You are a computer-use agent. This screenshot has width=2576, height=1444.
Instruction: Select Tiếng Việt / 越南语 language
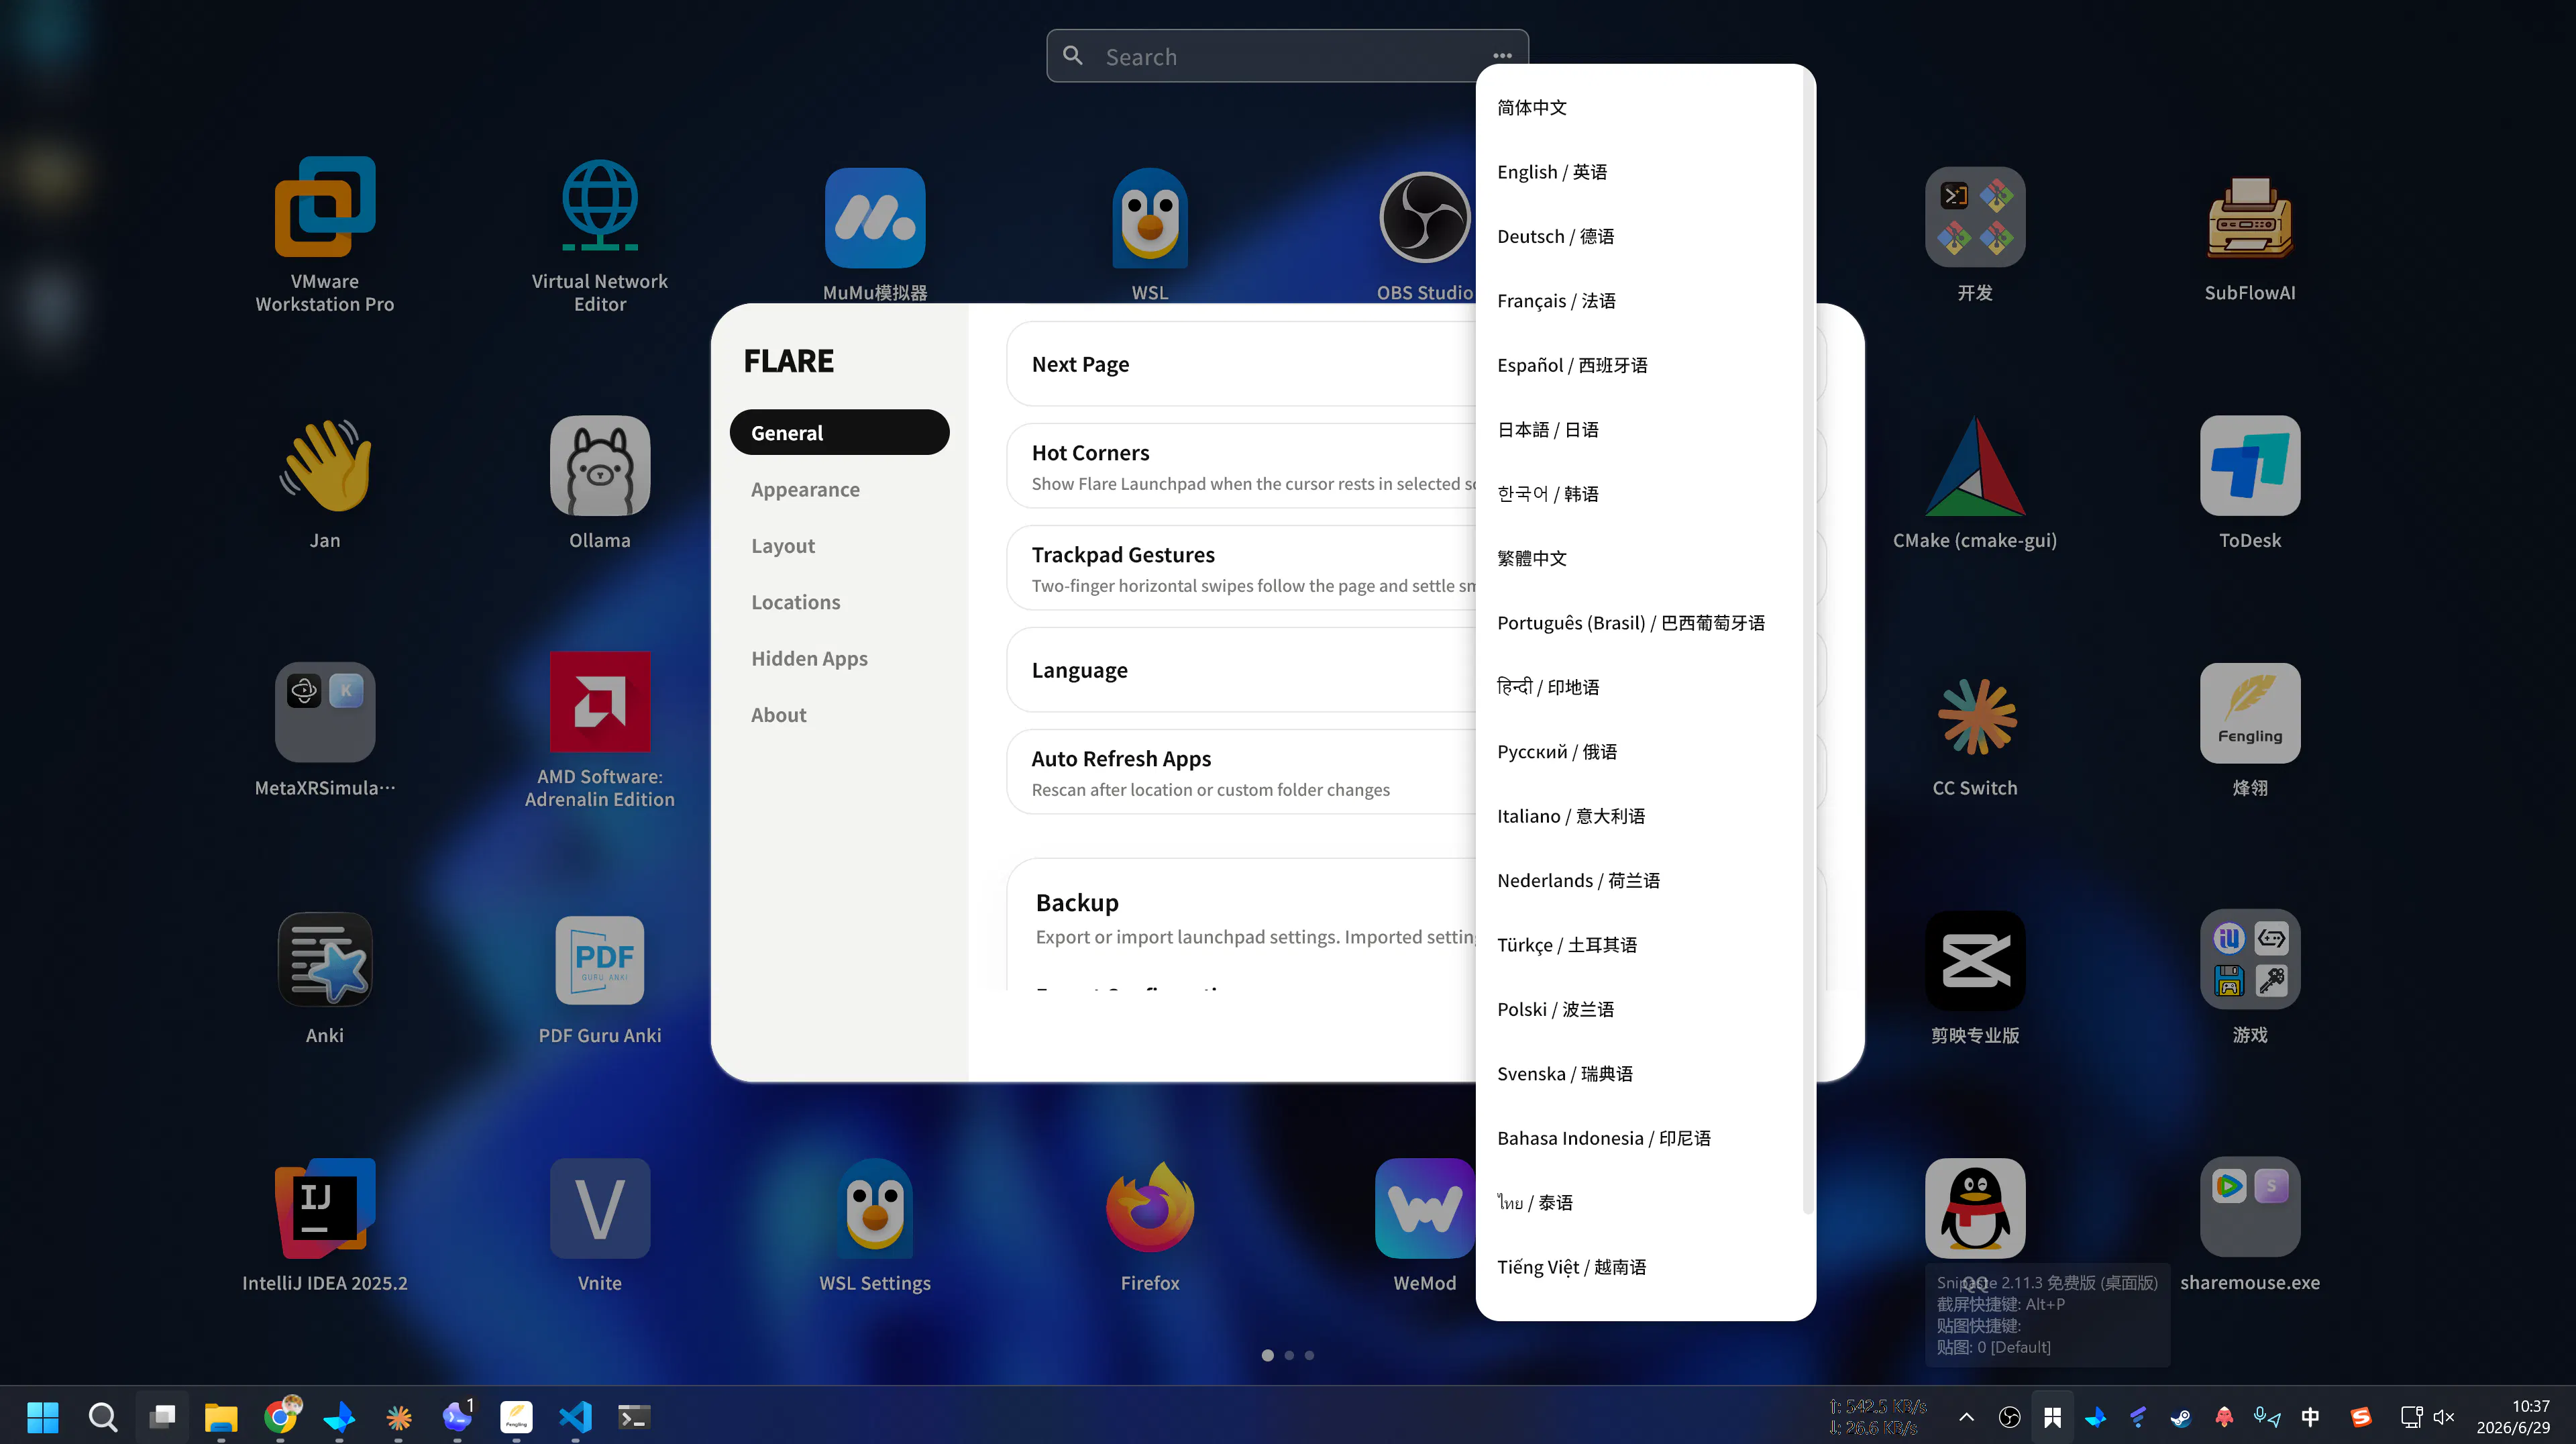click(x=1640, y=1268)
